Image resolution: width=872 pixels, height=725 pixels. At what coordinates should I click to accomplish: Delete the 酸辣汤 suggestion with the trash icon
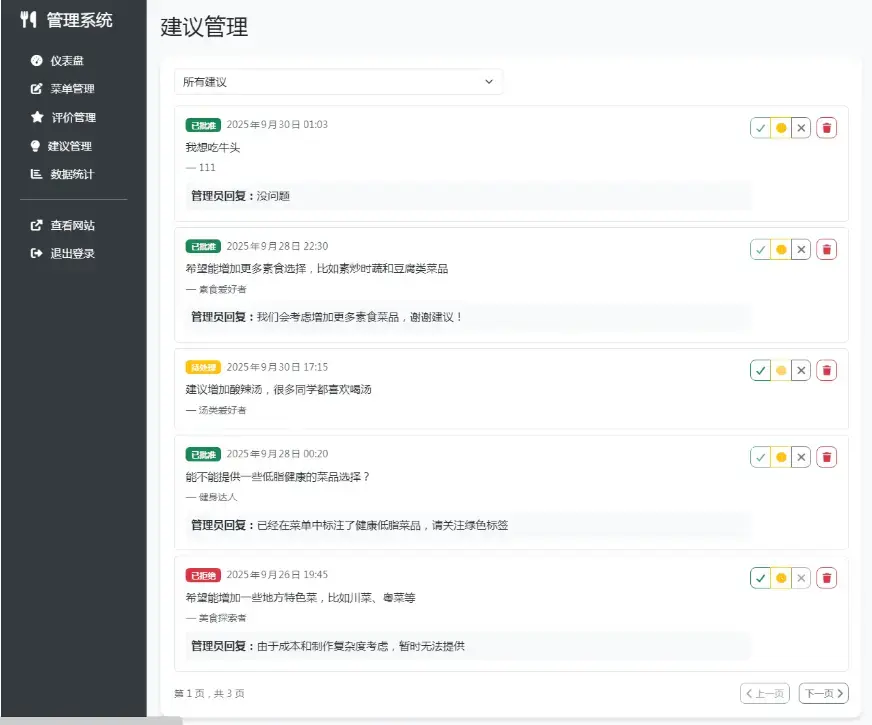(826, 370)
